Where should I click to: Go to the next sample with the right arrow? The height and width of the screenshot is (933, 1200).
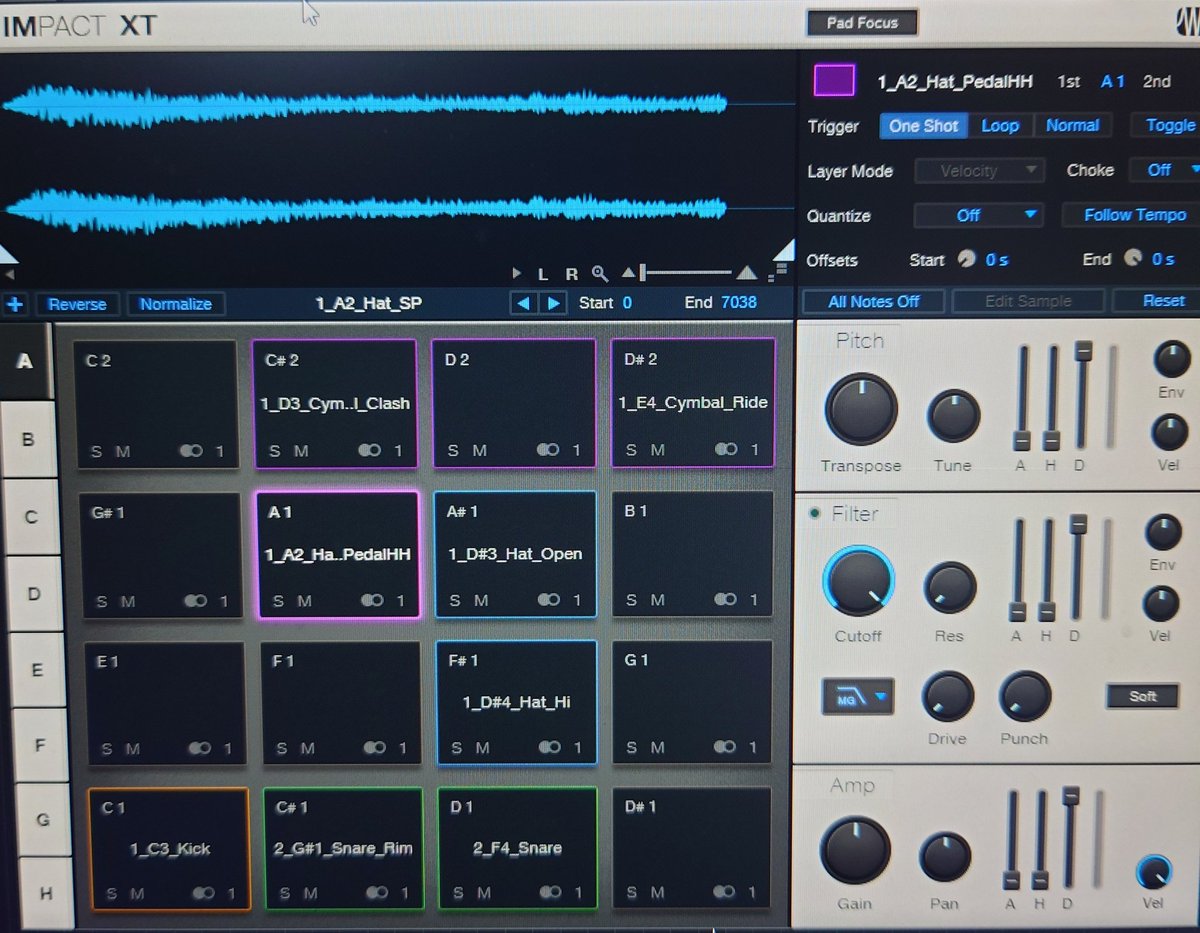[553, 303]
